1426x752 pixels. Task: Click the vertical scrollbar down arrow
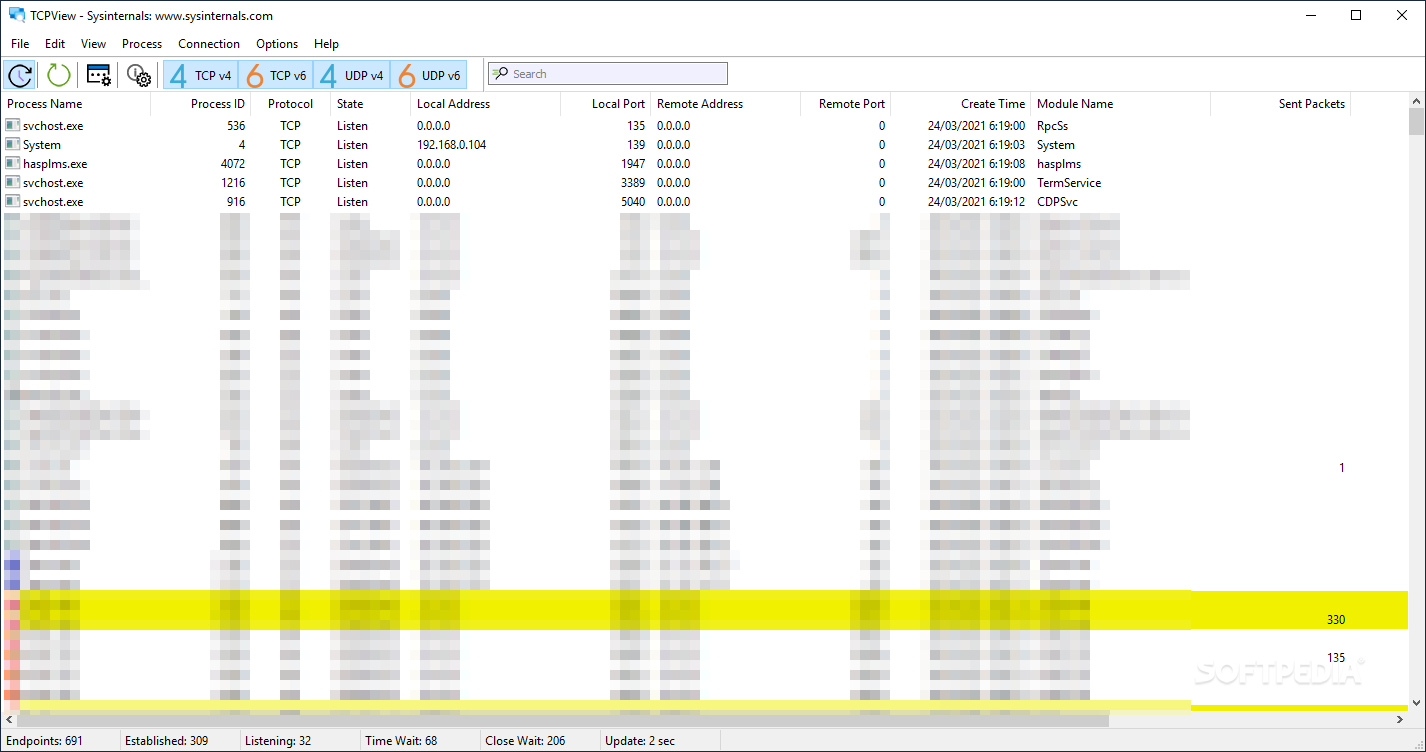tap(1416, 704)
